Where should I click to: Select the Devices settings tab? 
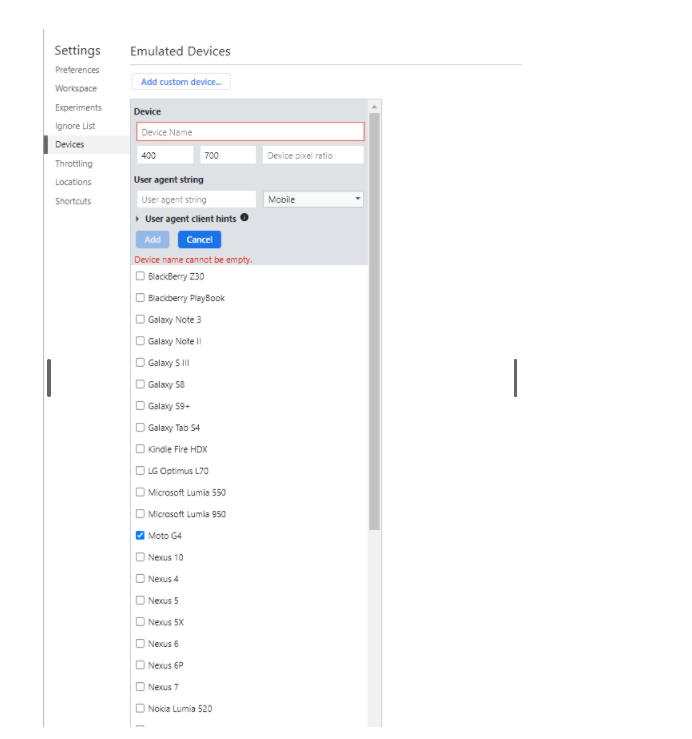point(70,145)
